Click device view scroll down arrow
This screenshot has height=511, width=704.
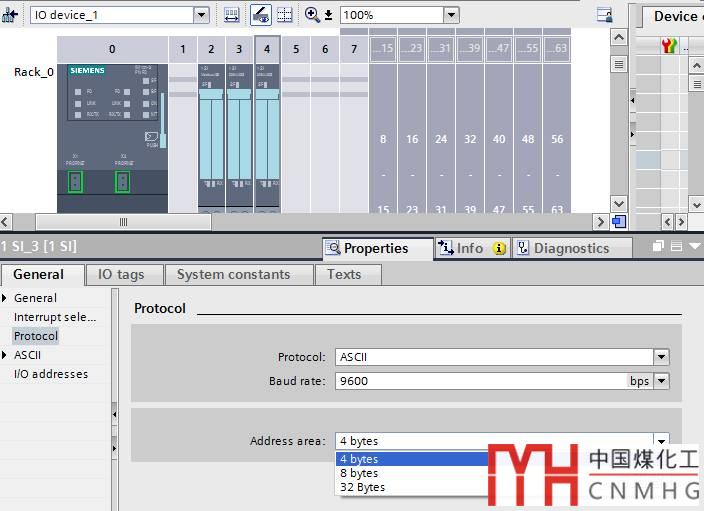pyautogui.click(x=619, y=204)
